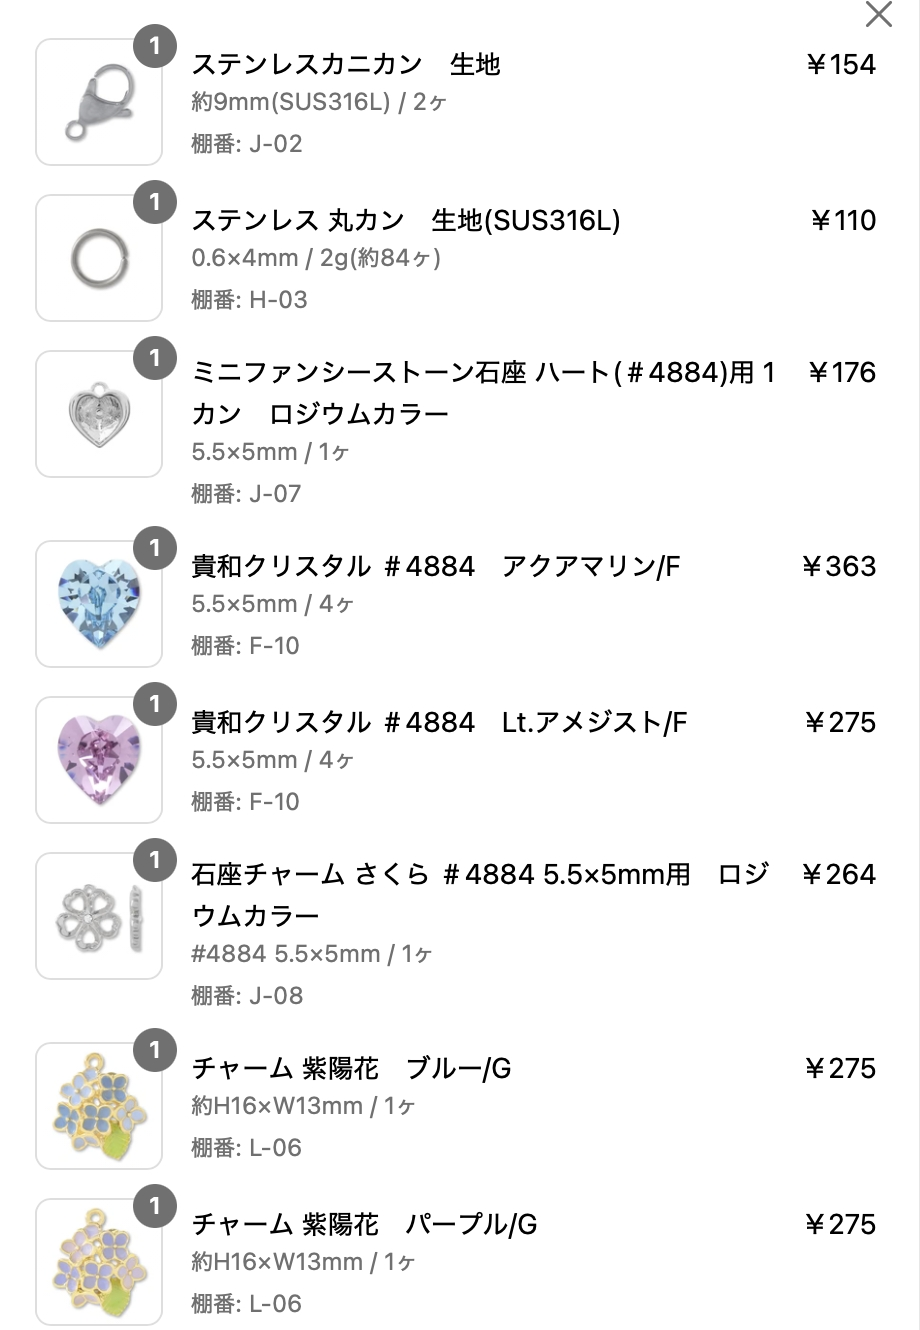Image resolution: width=920 pixels, height=1330 pixels.
Task: Open the stainless lobster clasp thumbnail
Action: coord(99,102)
